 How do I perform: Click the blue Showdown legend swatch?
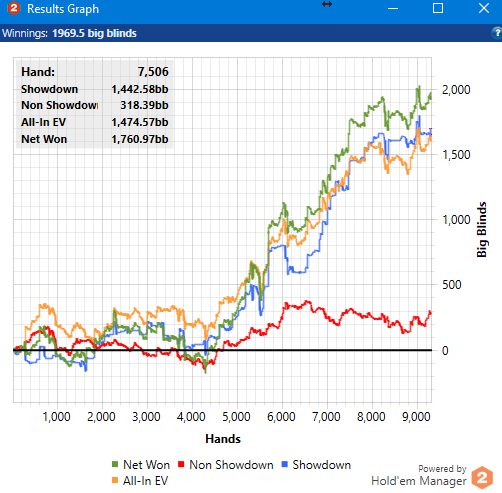pyautogui.click(x=284, y=464)
